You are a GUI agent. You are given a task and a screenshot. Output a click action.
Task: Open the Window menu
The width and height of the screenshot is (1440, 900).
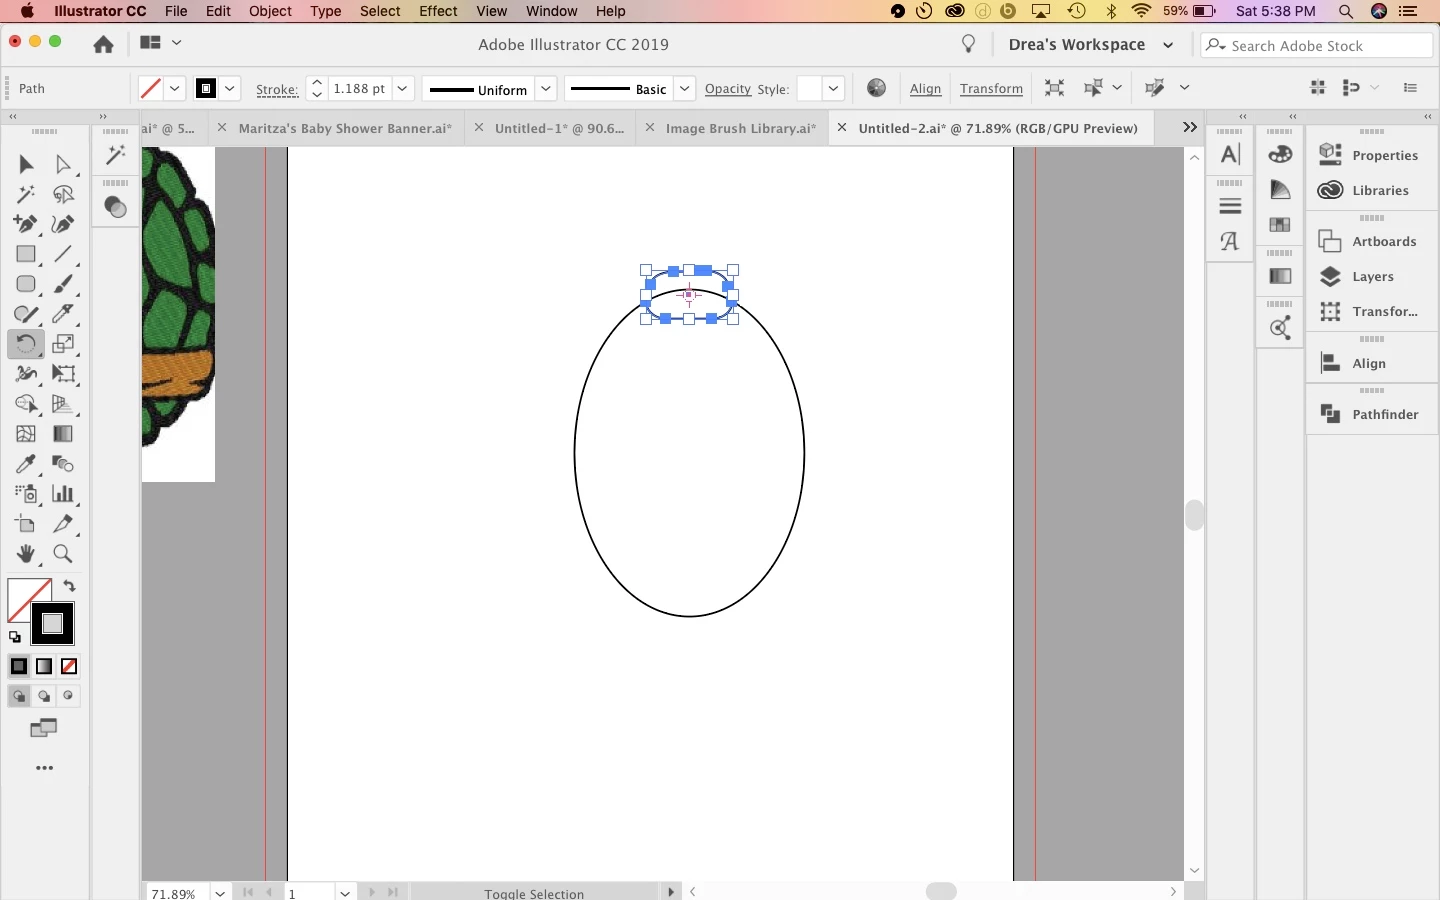pyautogui.click(x=552, y=11)
